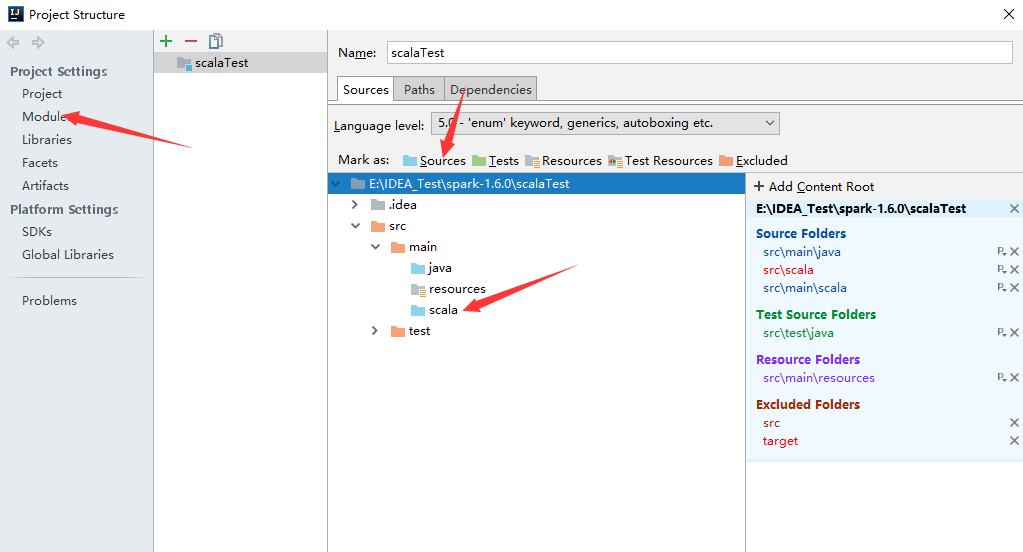Click the red minus remove module icon
The width and height of the screenshot is (1023, 552).
[x=191, y=41]
